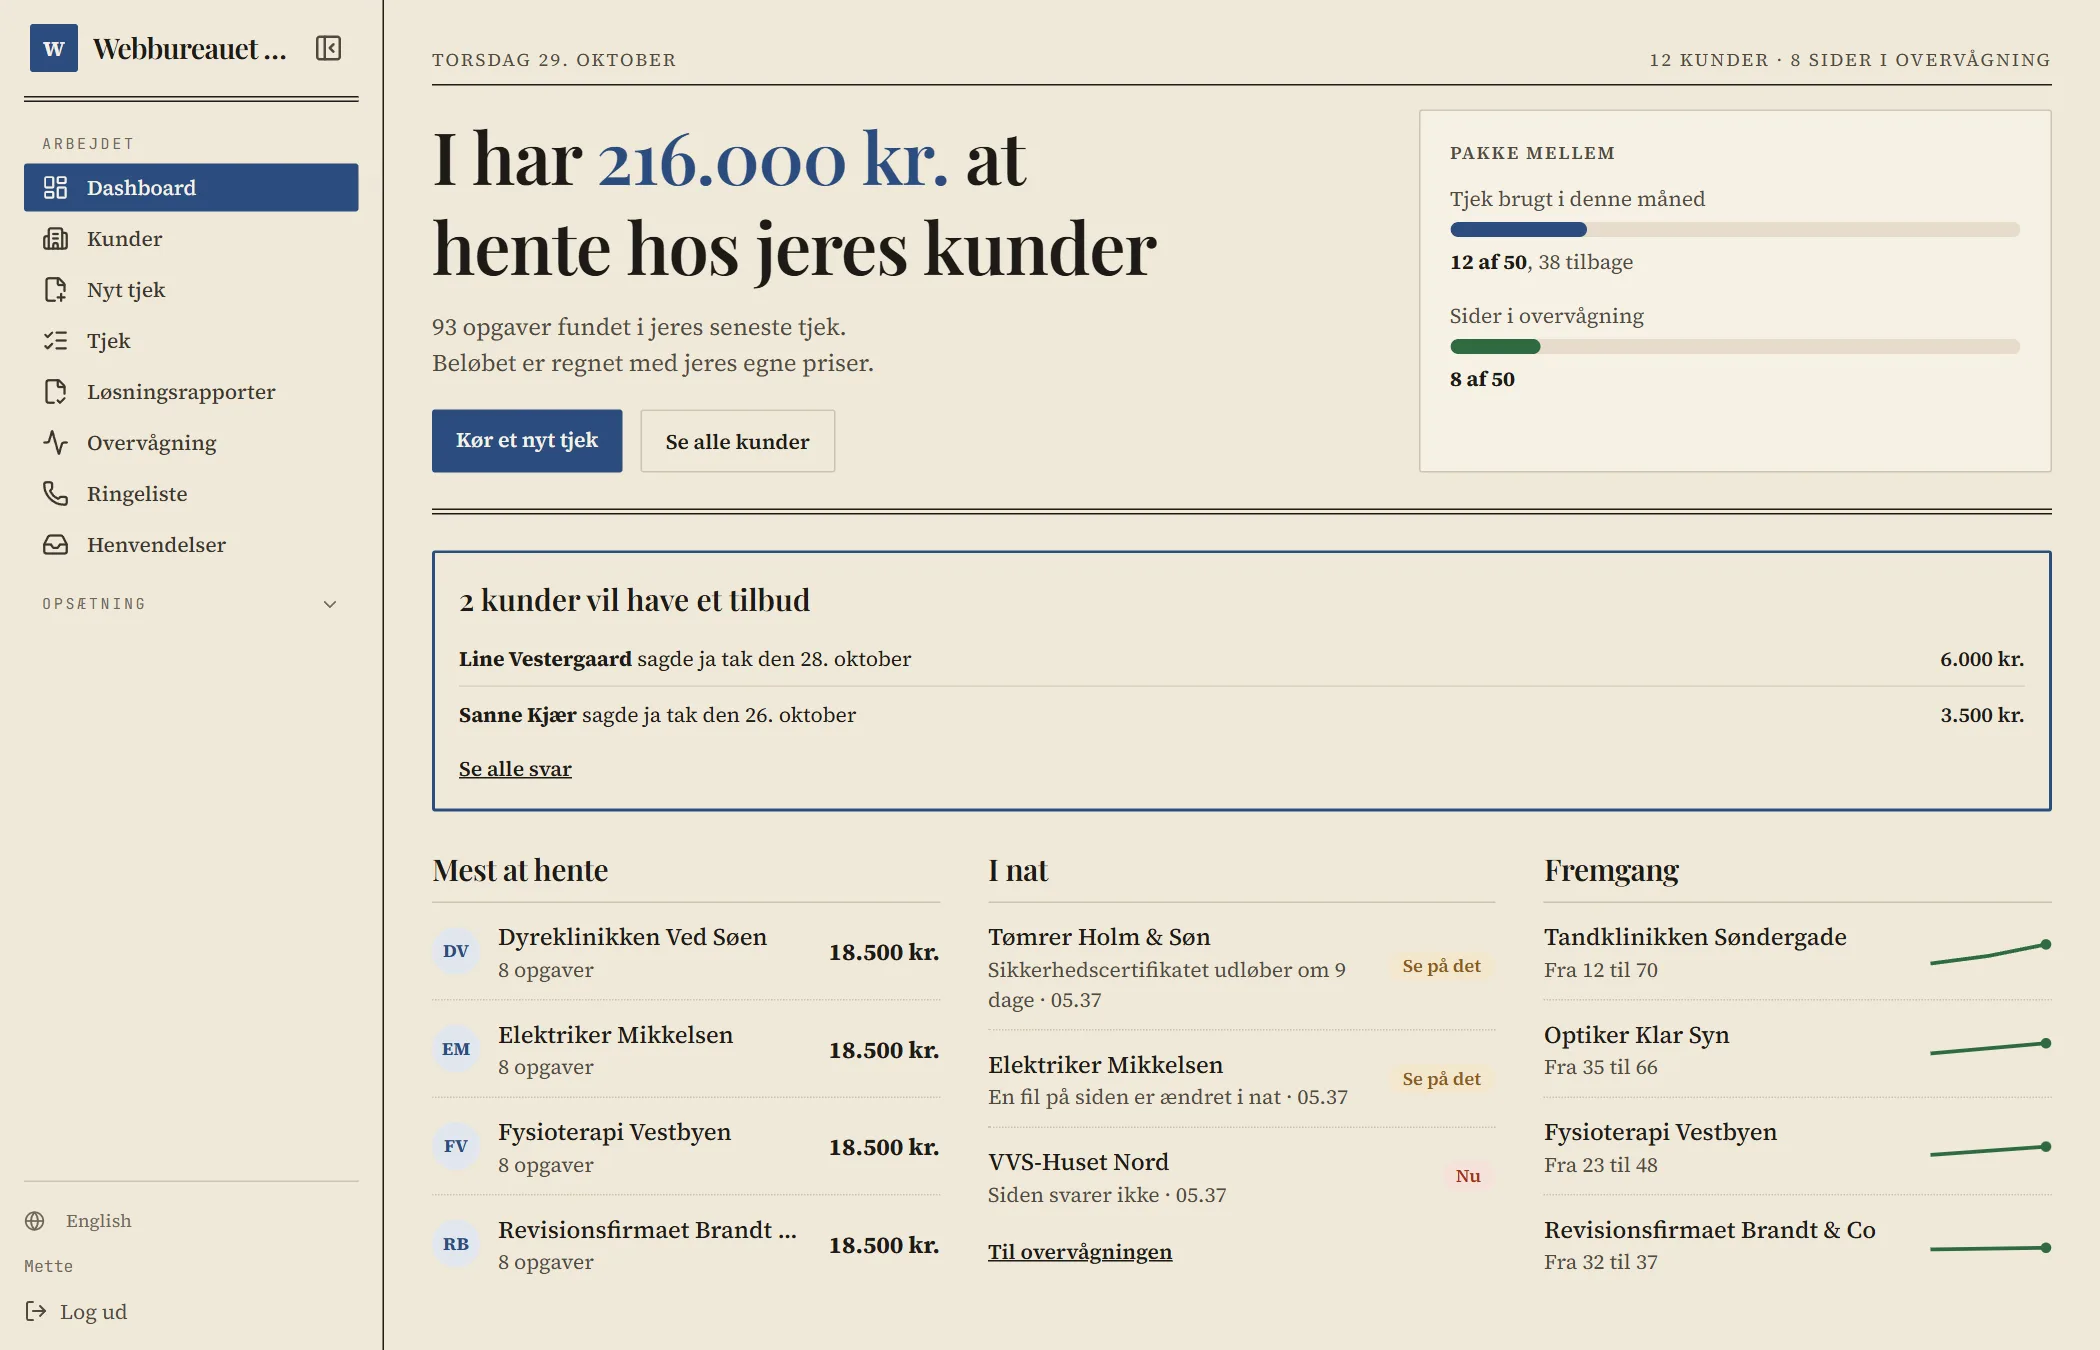2100x1350 pixels.
Task: Click the Log ud exit icon
Action: [x=36, y=1311]
